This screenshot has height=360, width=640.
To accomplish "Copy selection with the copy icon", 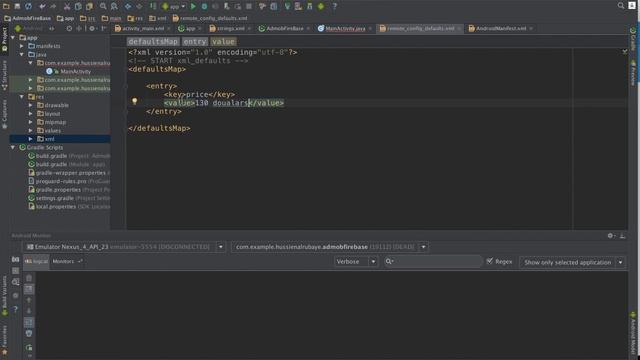I will [x=78, y=6].
